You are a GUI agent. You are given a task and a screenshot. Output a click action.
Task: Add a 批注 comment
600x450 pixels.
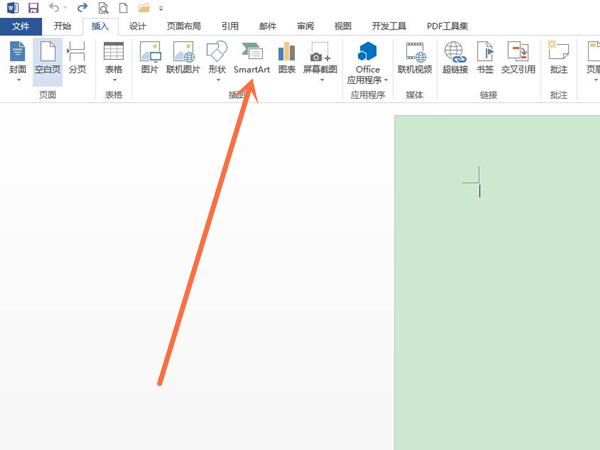(558, 58)
